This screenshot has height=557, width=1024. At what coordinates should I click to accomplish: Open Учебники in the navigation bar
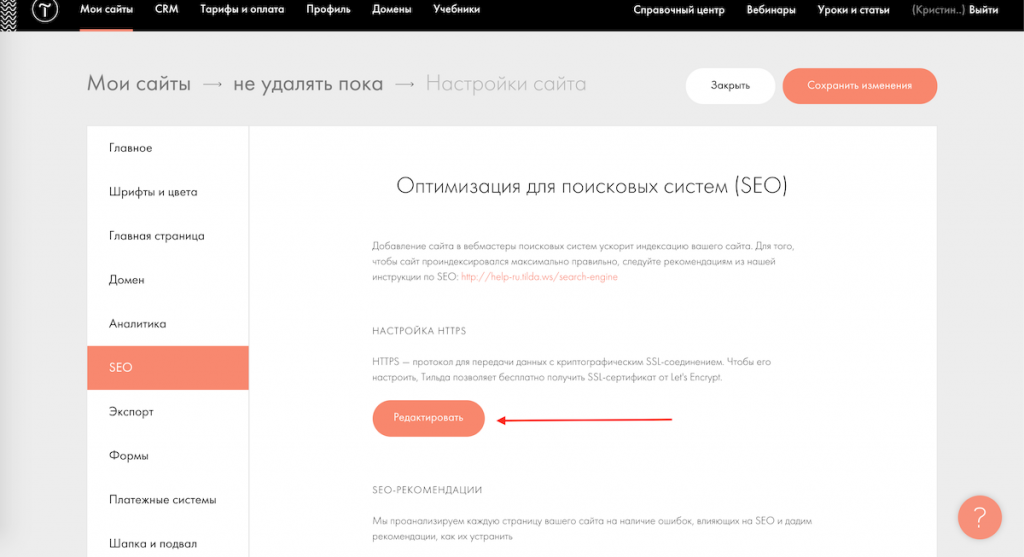tap(456, 10)
